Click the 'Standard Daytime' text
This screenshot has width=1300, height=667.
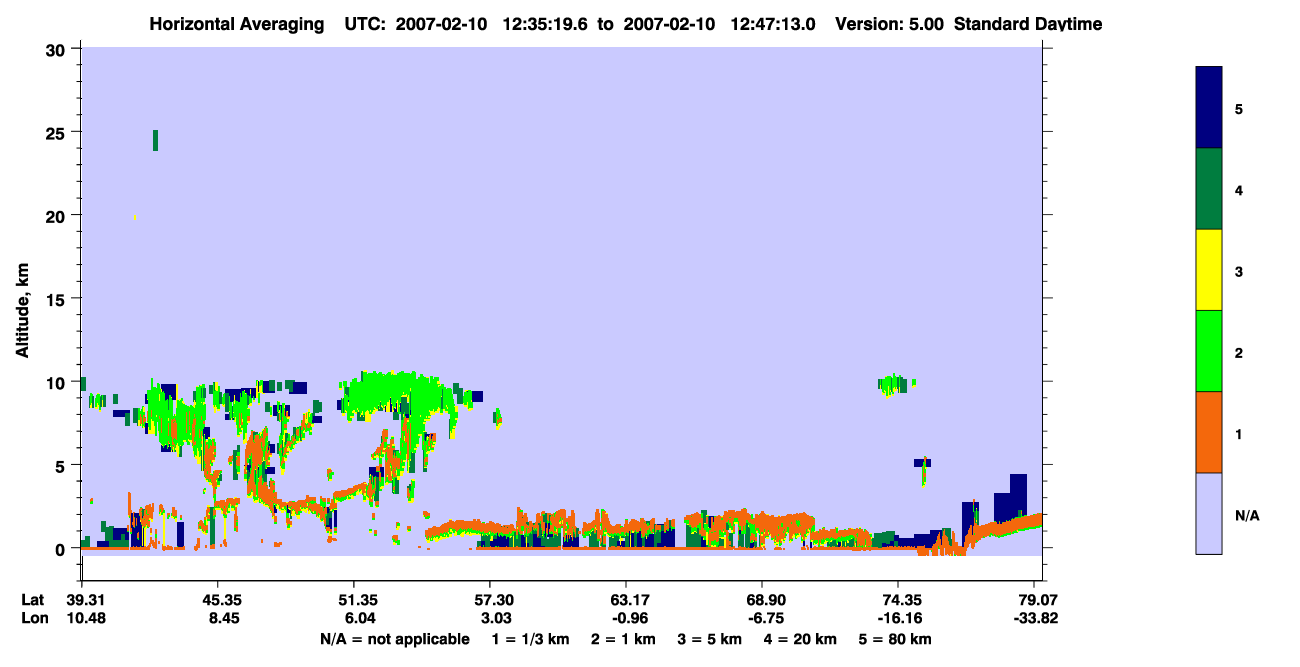click(1028, 24)
